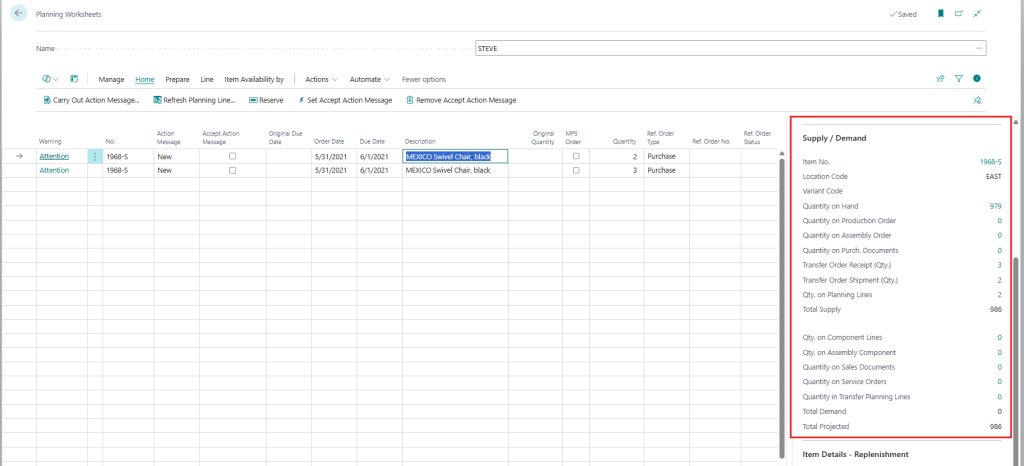Click the filter funnel icon
This screenshot has height=466, width=1024.
tap(959, 79)
